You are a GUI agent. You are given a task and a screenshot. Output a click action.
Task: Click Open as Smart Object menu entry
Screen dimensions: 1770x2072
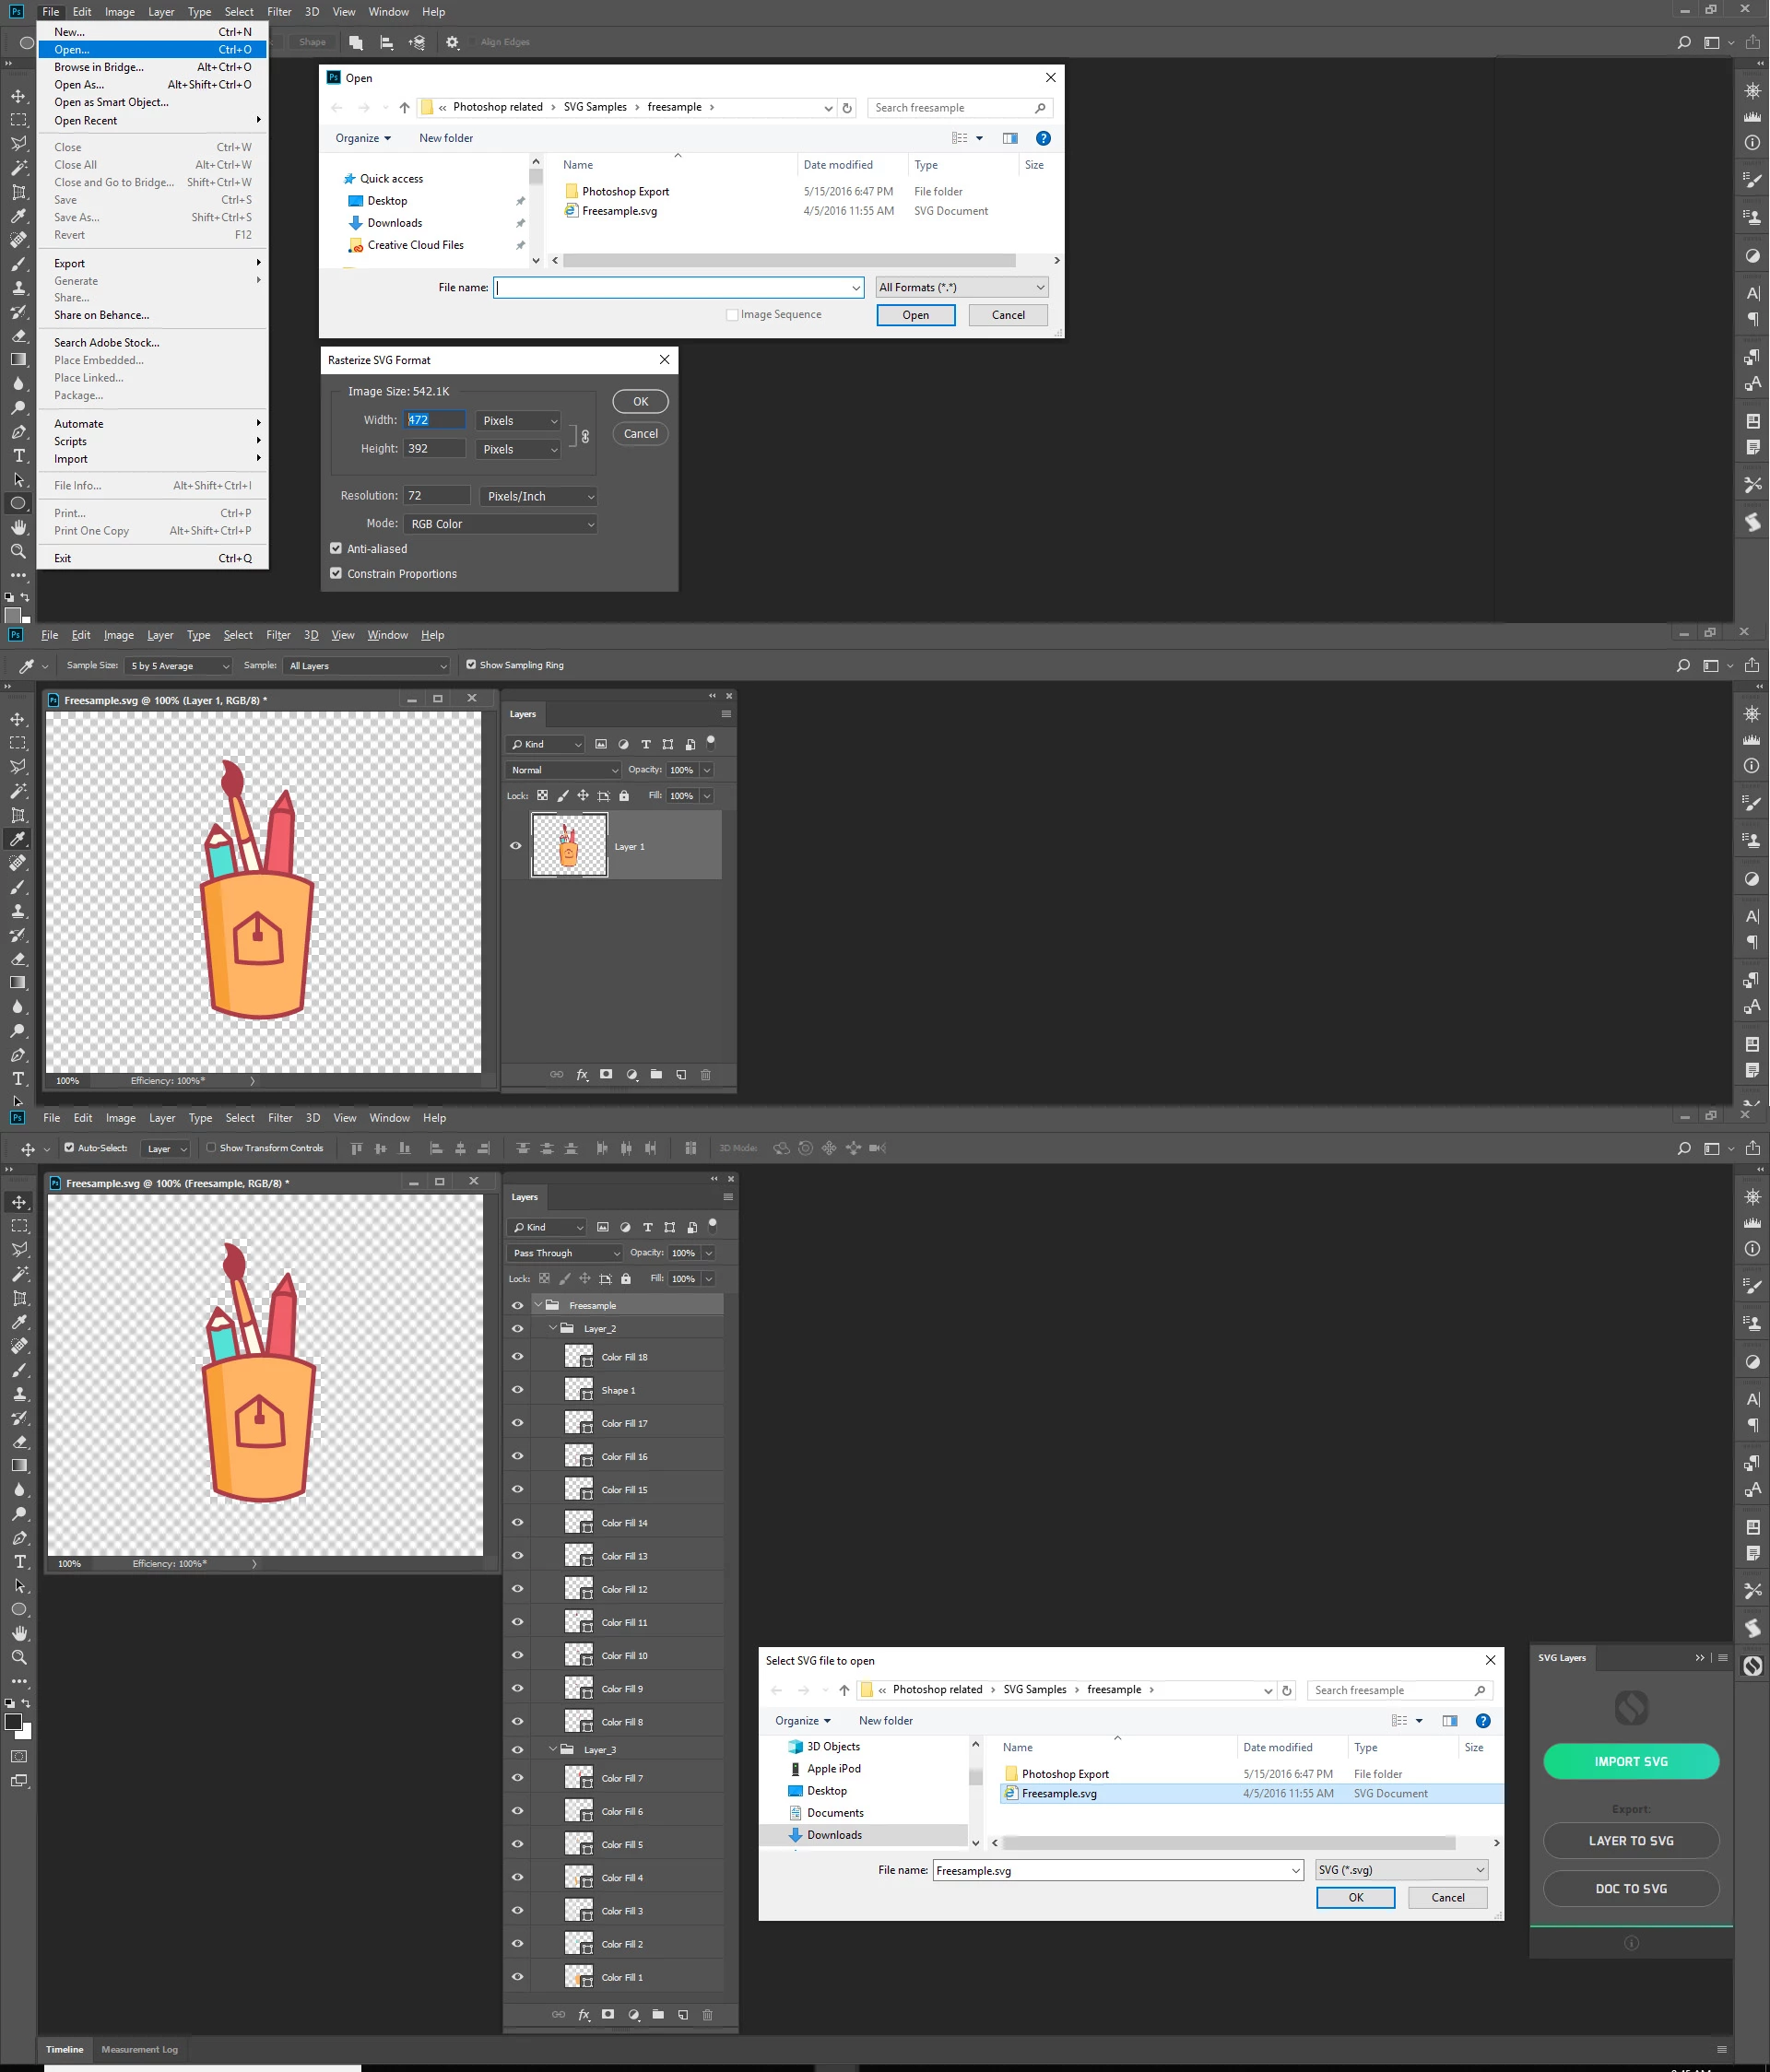point(111,102)
